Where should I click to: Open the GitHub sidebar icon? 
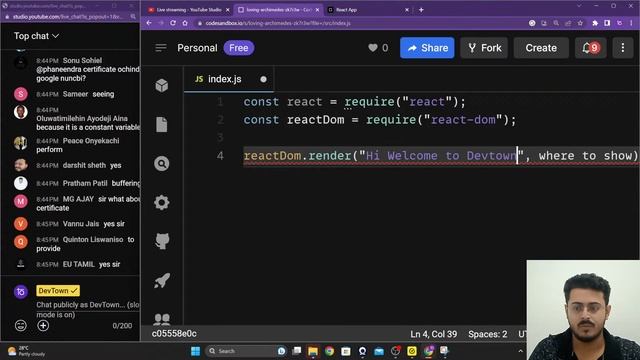162,241
